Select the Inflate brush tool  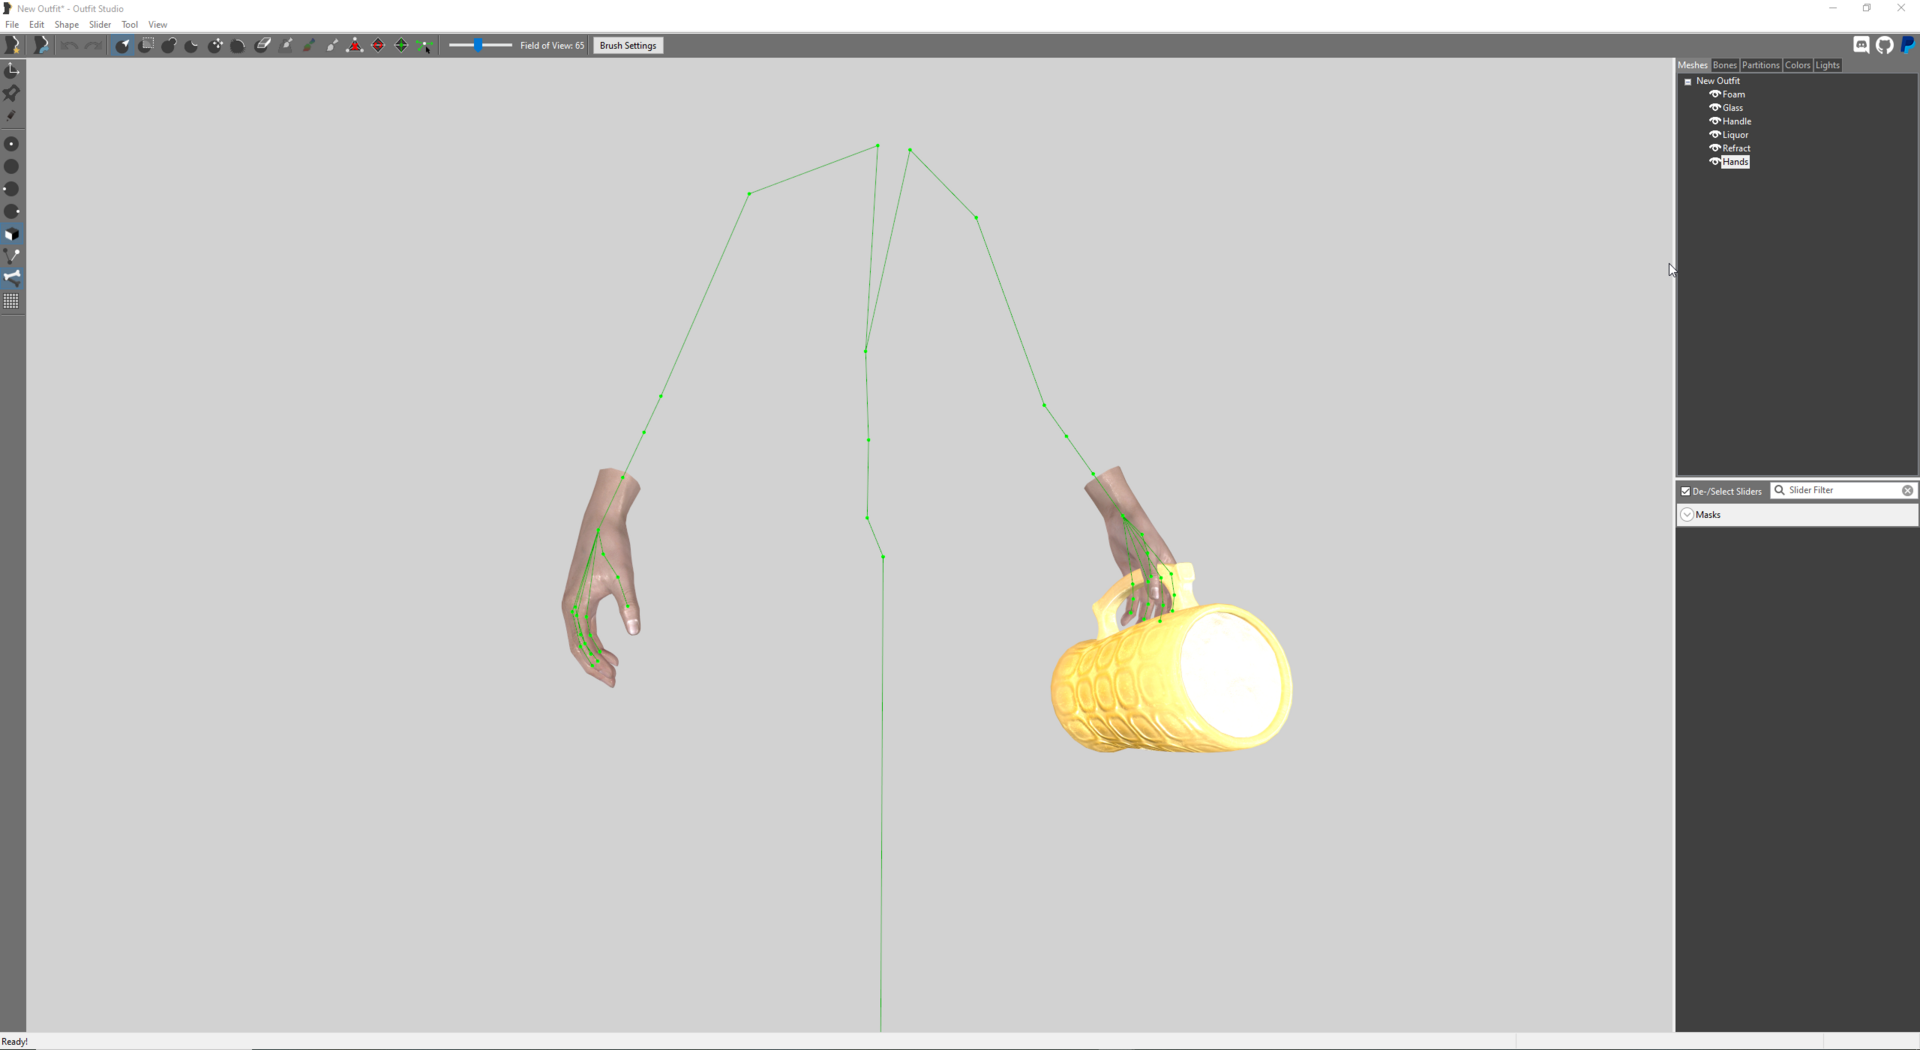tap(169, 45)
